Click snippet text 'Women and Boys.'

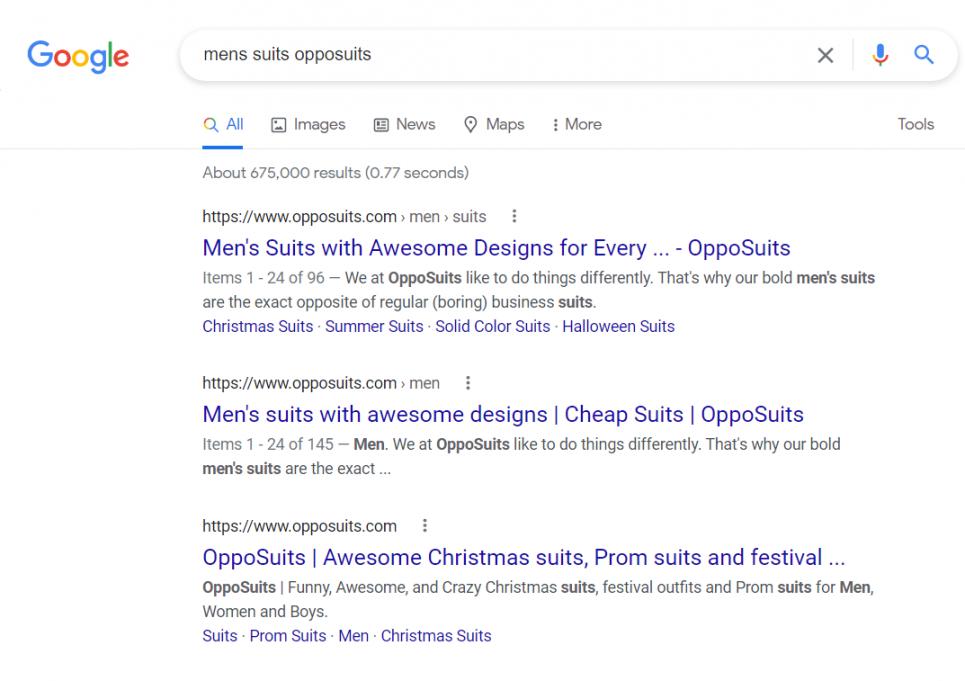tap(265, 611)
